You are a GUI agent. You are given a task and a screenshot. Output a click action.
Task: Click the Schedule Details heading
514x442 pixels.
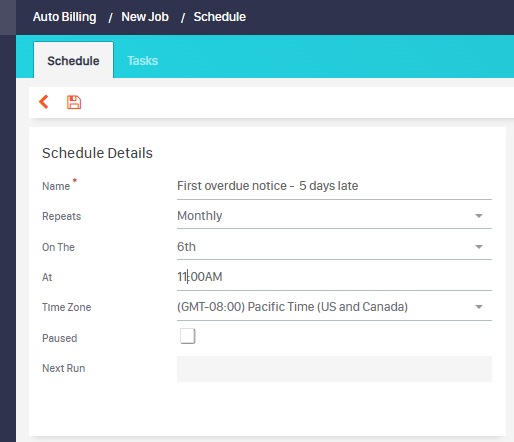tap(97, 153)
